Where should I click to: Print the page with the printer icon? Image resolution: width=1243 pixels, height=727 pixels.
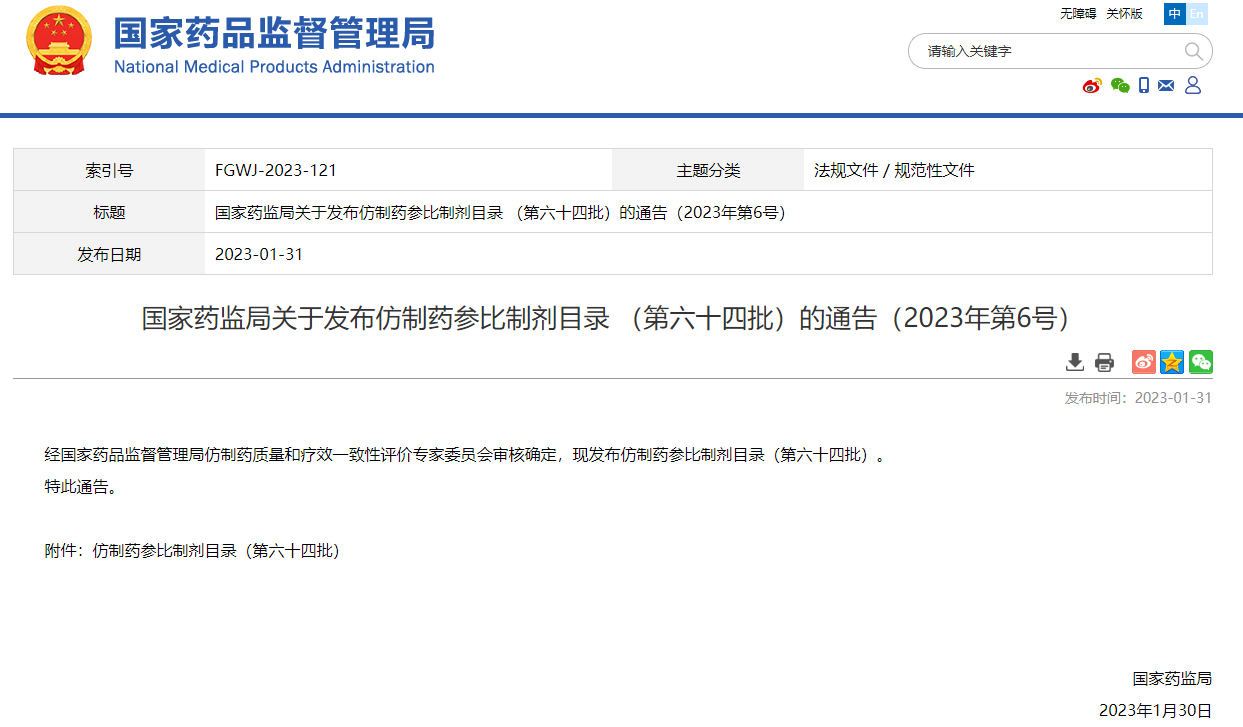tap(1104, 362)
